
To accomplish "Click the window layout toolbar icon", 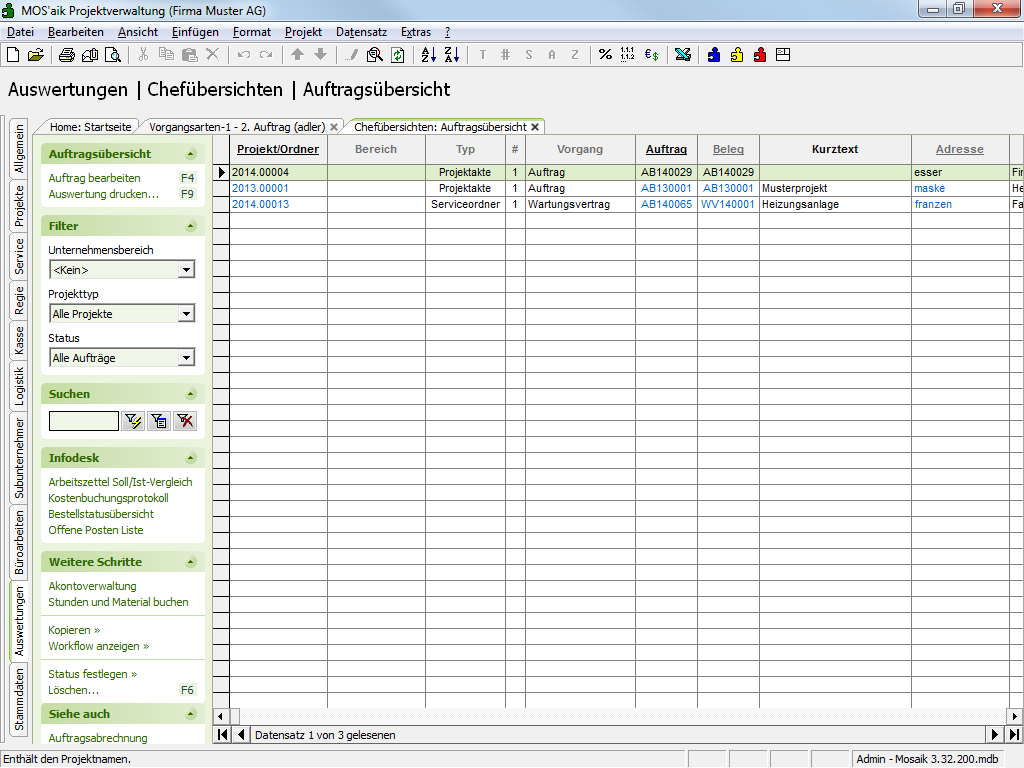I will coord(783,55).
